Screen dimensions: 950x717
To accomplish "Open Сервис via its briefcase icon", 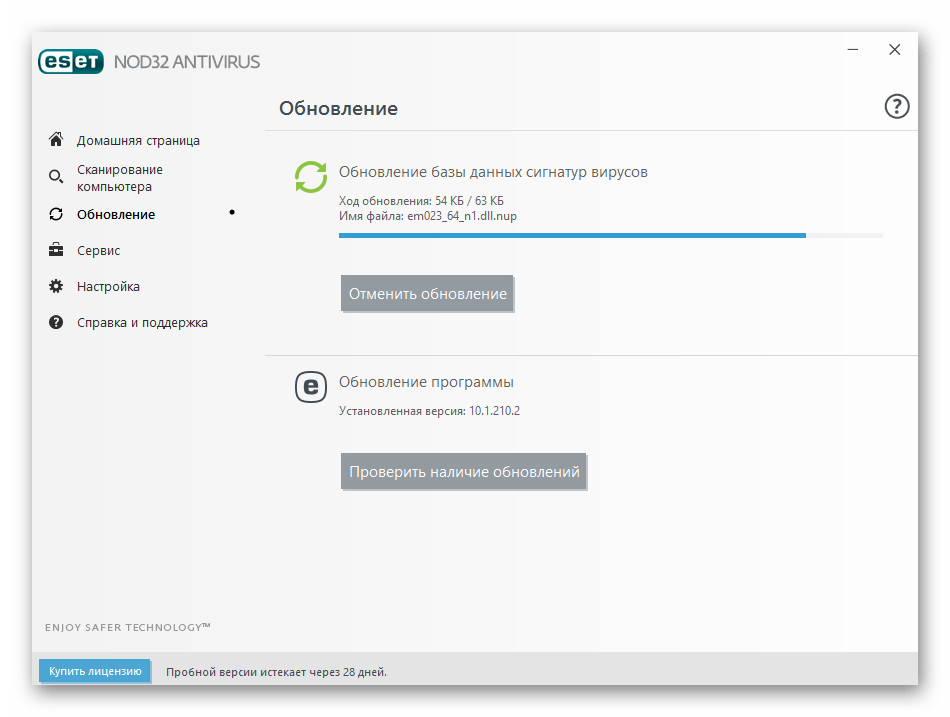I will [x=56, y=250].
